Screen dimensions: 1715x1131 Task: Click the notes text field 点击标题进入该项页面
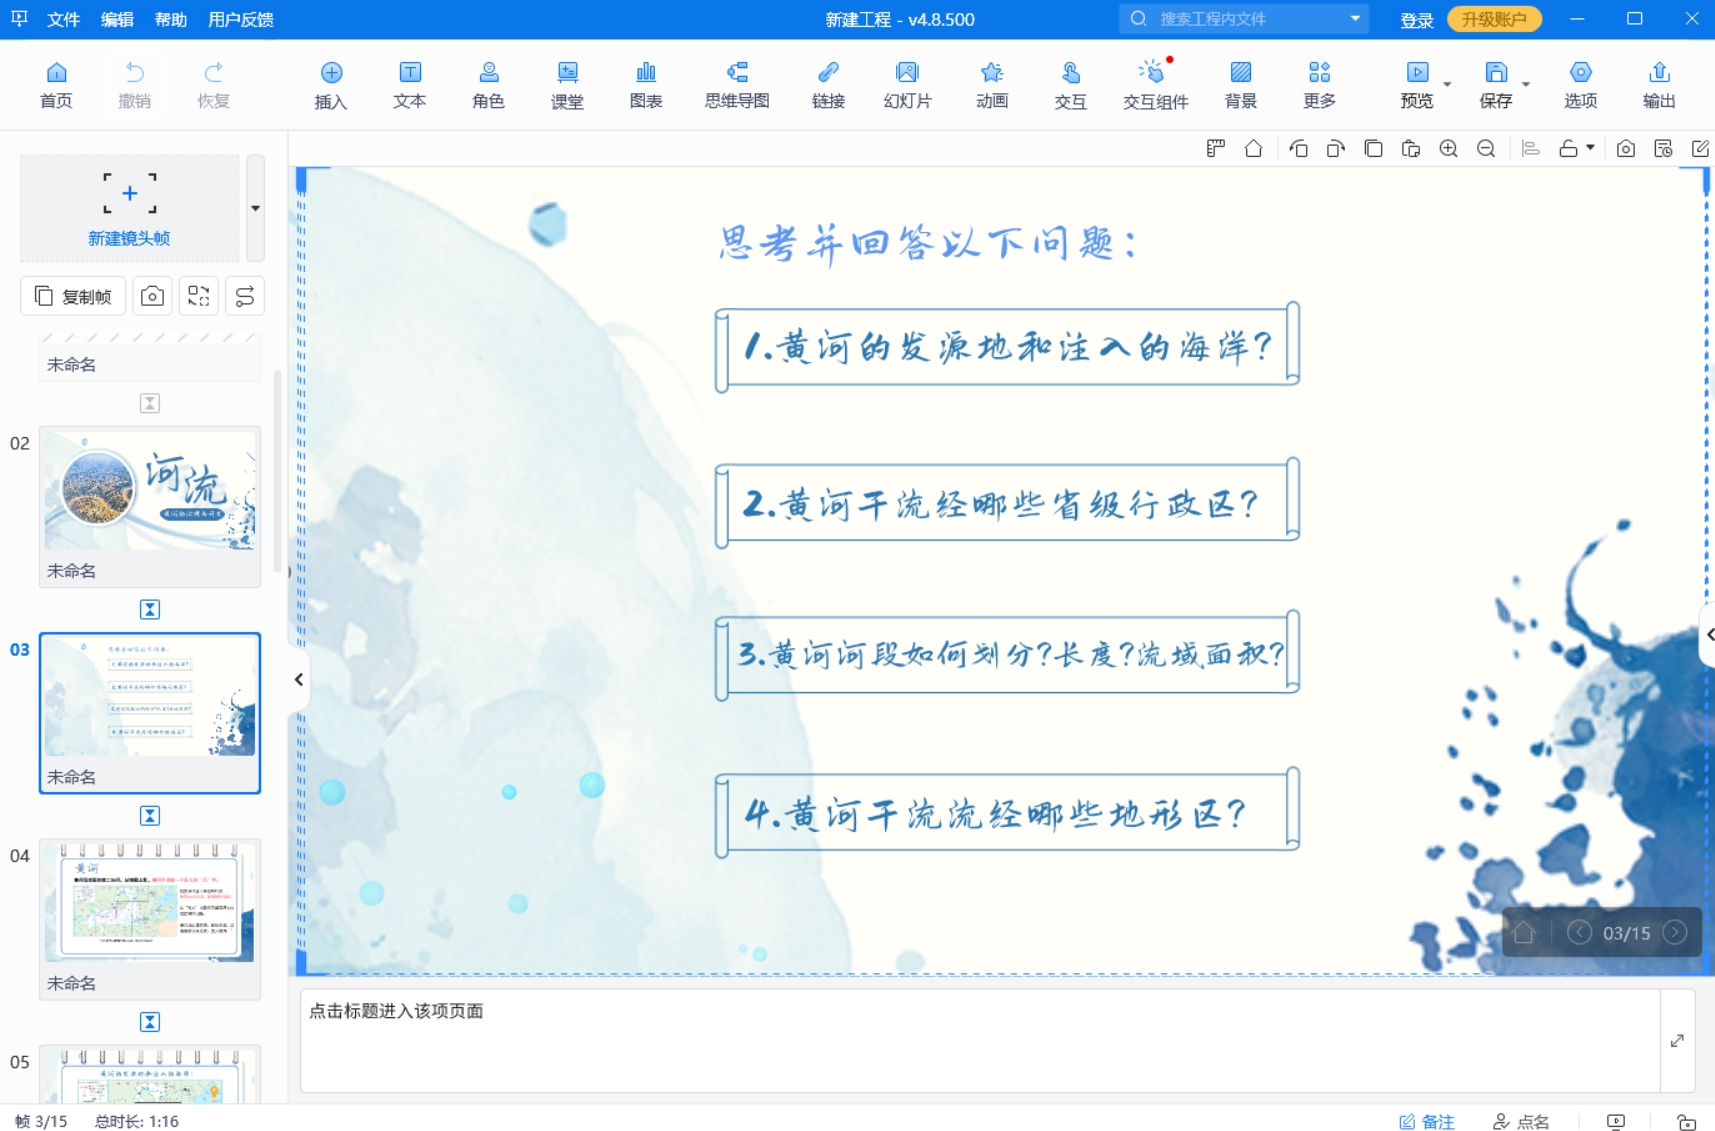click(980, 1041)
